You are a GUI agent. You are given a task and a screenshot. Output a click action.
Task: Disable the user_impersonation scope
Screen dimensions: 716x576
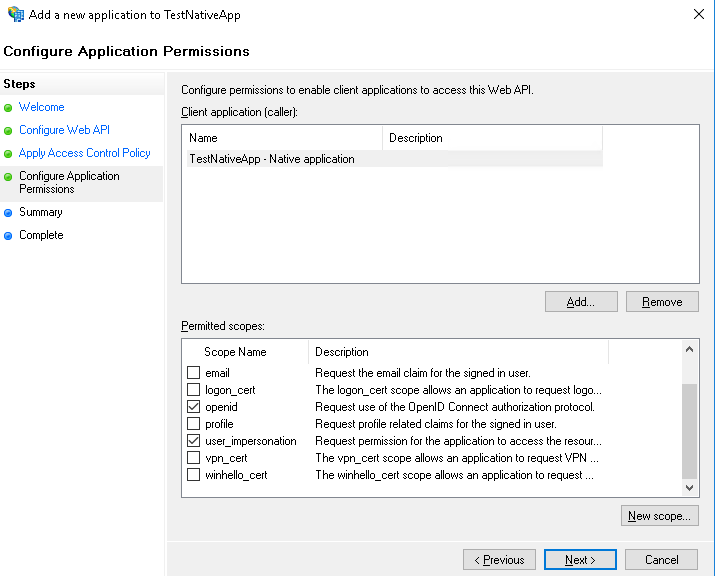(194, 441)
